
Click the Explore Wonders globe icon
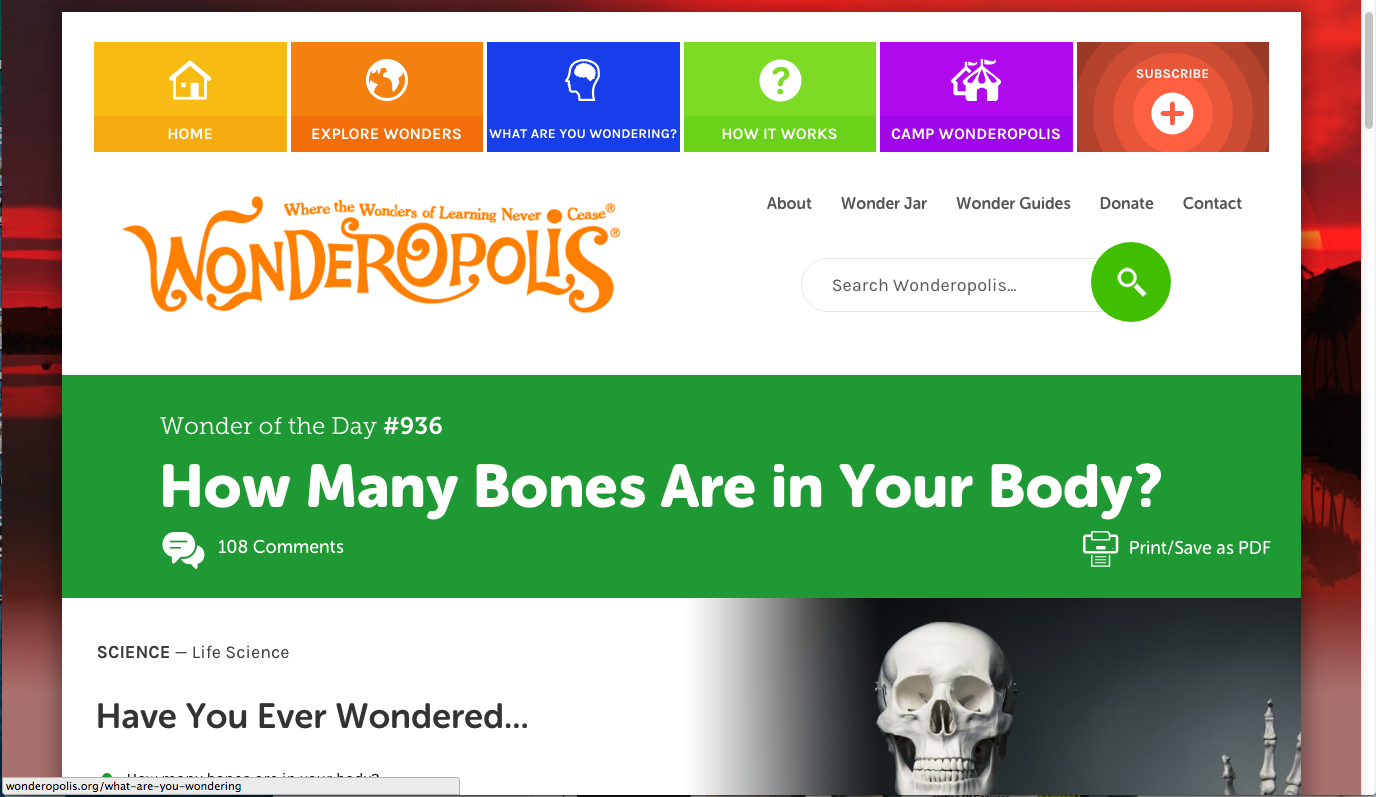coord(386,80)
